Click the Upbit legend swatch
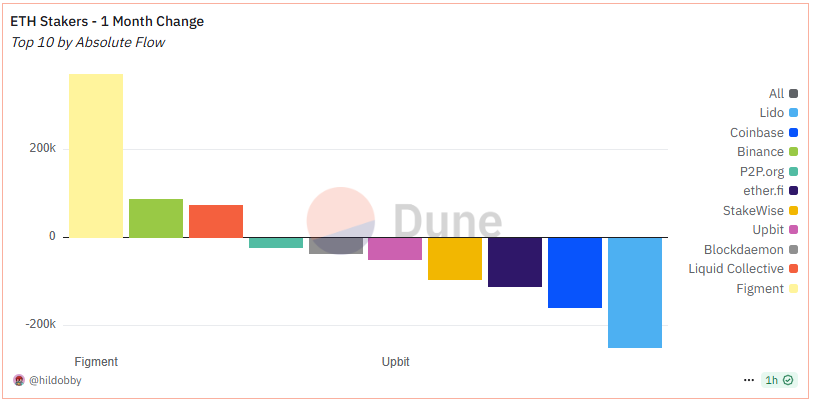813x403 pixels. [793, 230]
